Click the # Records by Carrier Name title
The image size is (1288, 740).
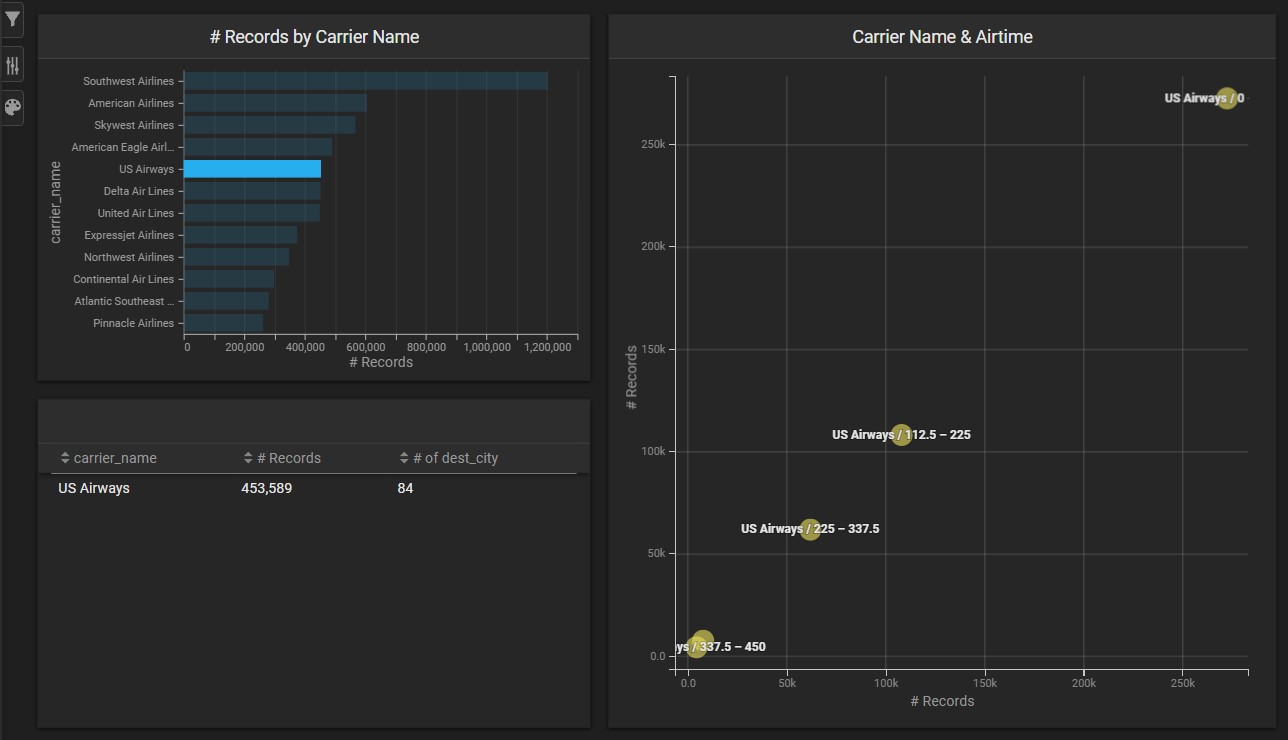pos(314,37)
